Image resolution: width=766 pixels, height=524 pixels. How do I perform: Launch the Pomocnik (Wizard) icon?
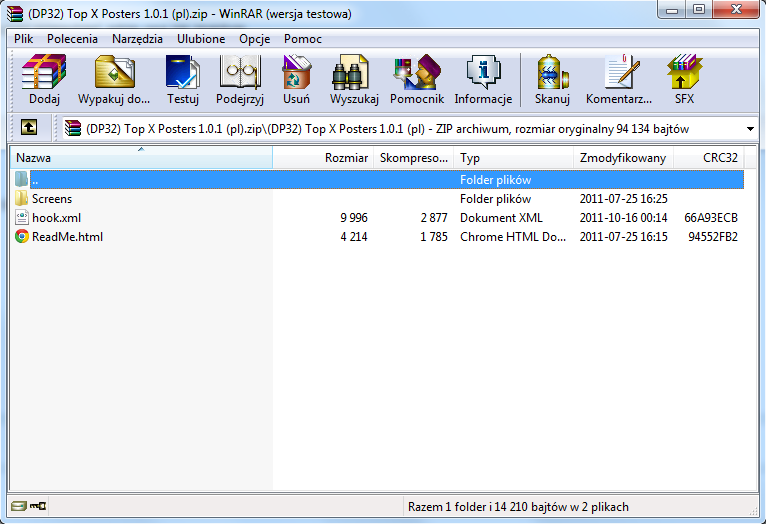click(416, 79)
